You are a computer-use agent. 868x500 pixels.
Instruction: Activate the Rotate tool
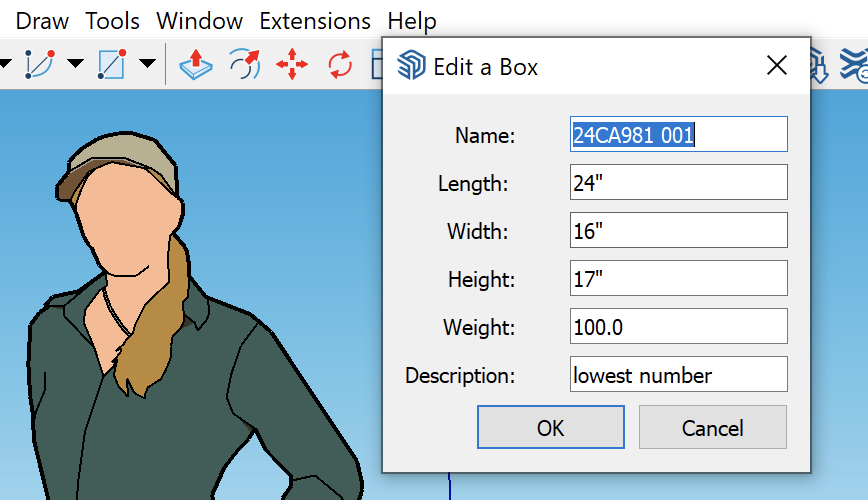pos(340,65)
